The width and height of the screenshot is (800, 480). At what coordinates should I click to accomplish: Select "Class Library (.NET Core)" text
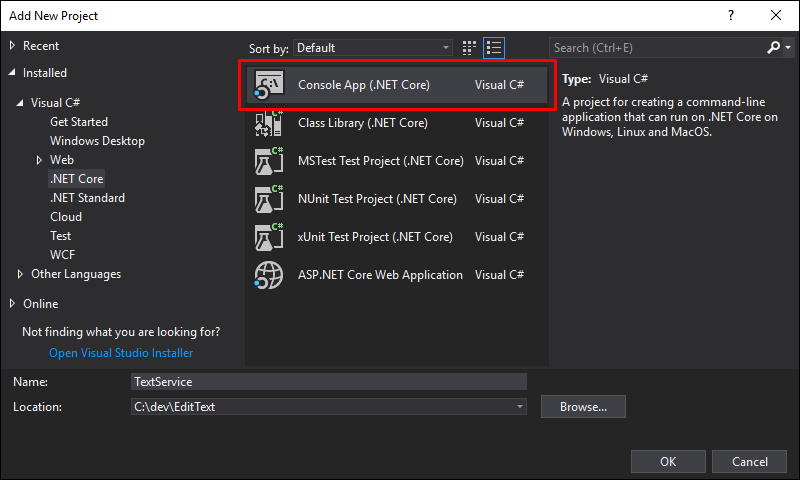[x=363, y=123]
